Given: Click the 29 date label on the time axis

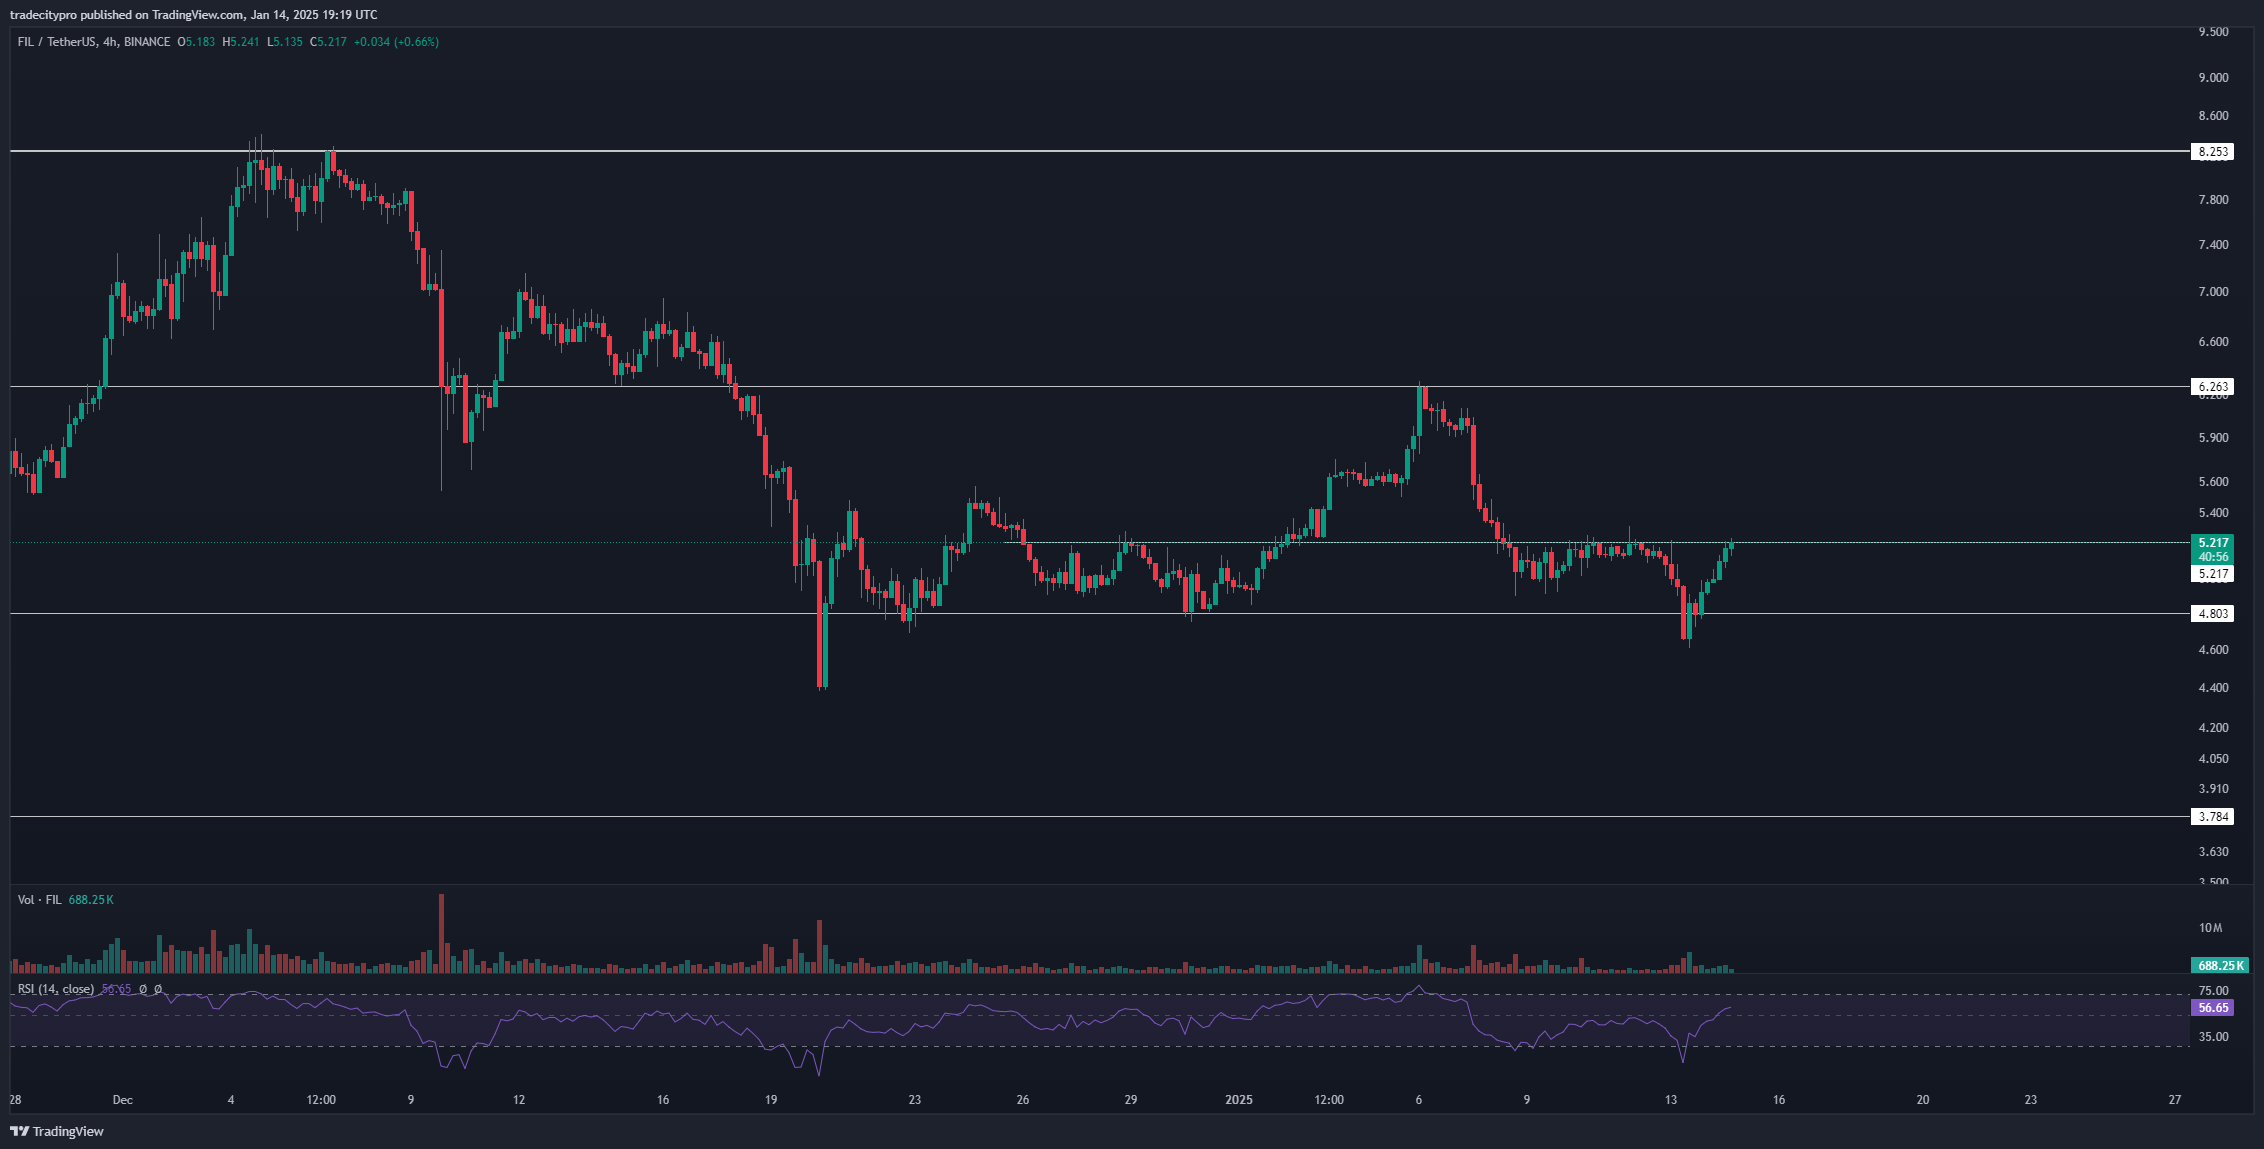Looking at the screenshot, I should [x=1131, y=1100].
